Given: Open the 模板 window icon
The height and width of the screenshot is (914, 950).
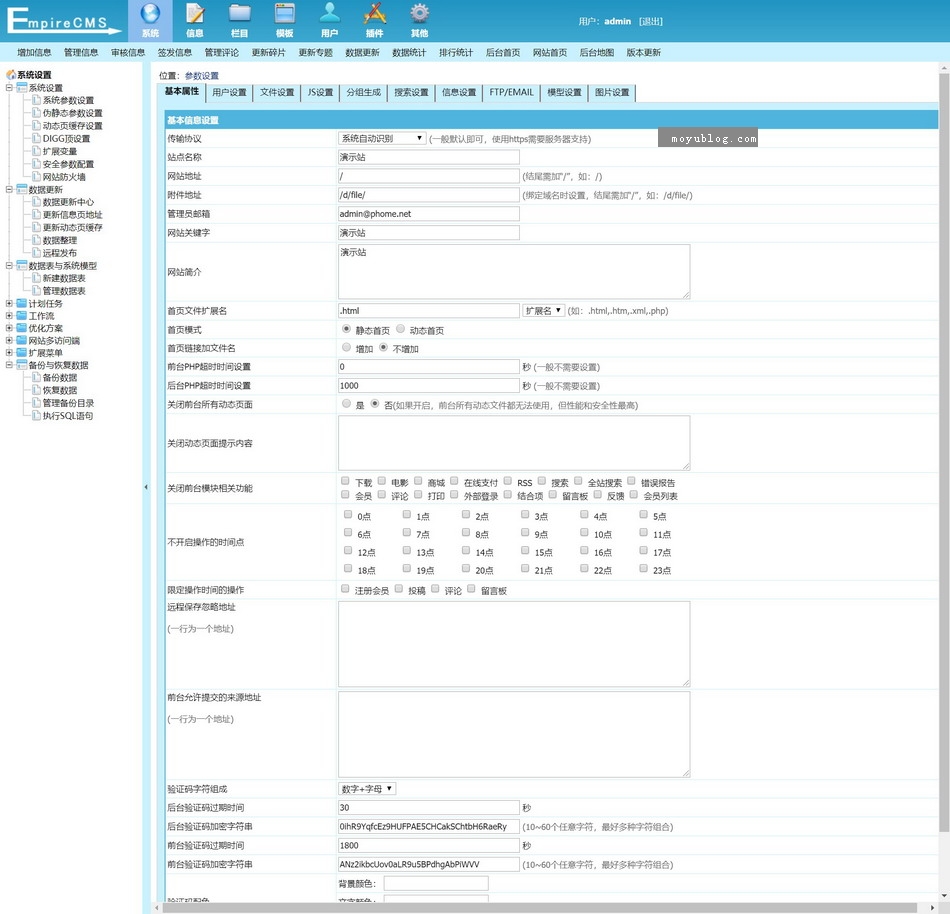Looking at the screenshot, I should (x=285, y=13).
